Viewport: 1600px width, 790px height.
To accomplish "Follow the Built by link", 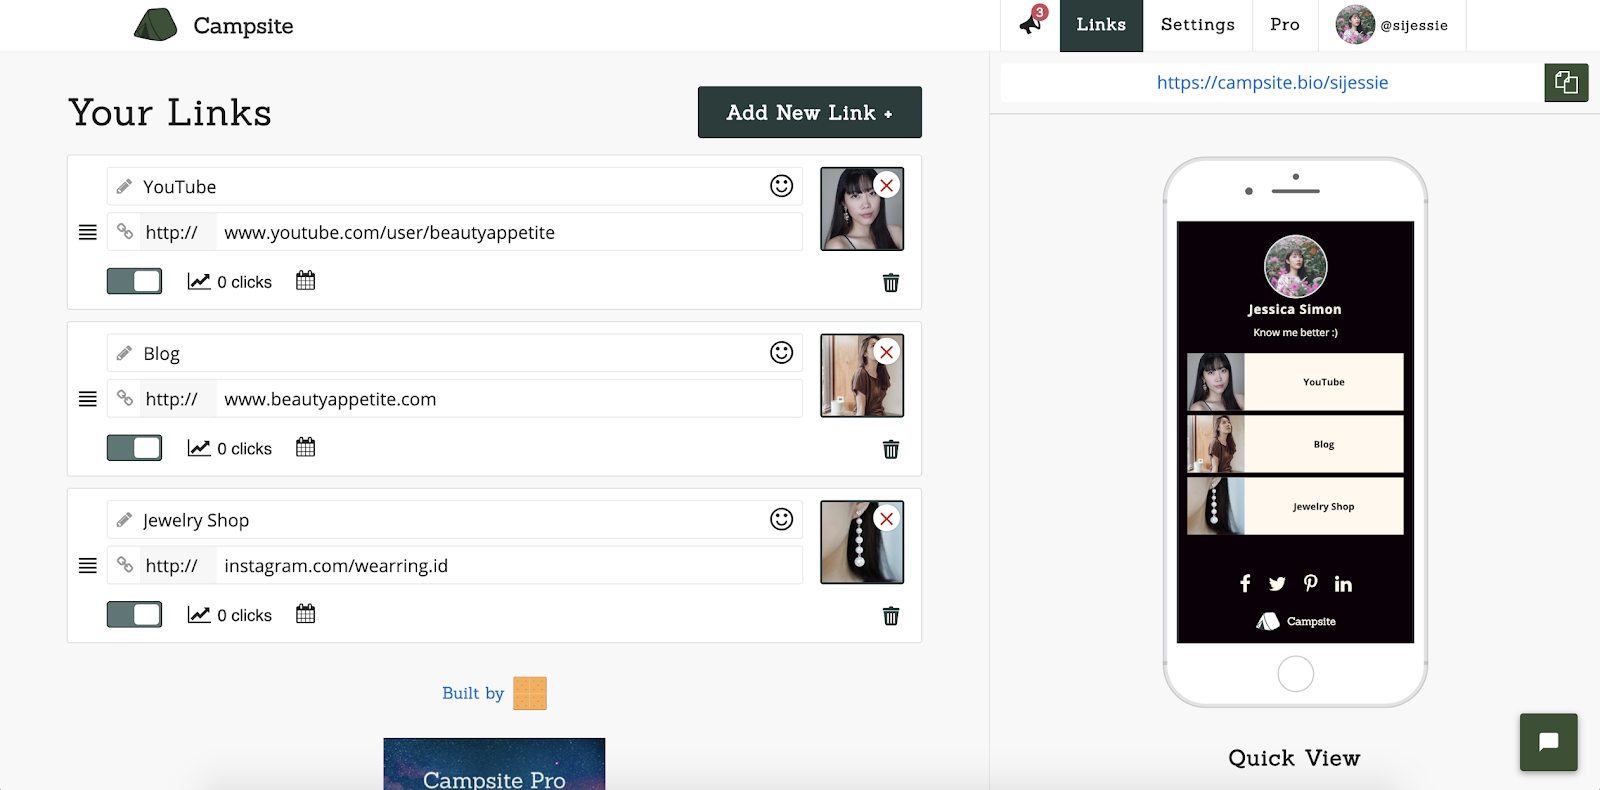I will 473,693.
